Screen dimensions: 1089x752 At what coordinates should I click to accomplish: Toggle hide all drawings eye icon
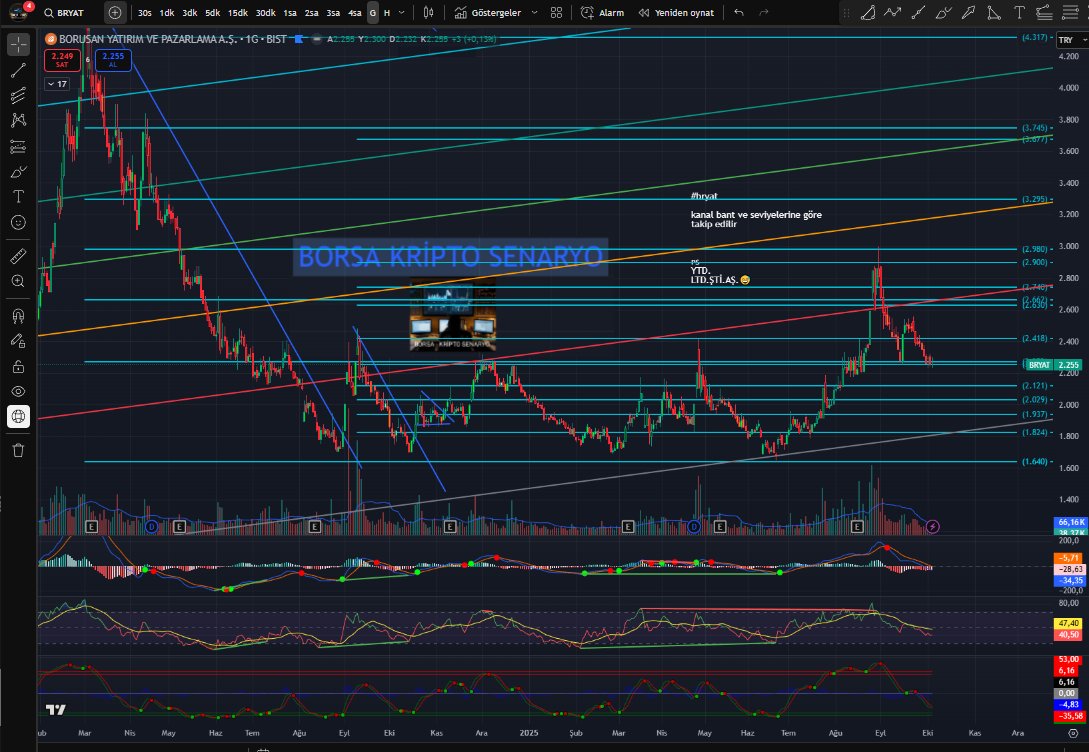18,392
